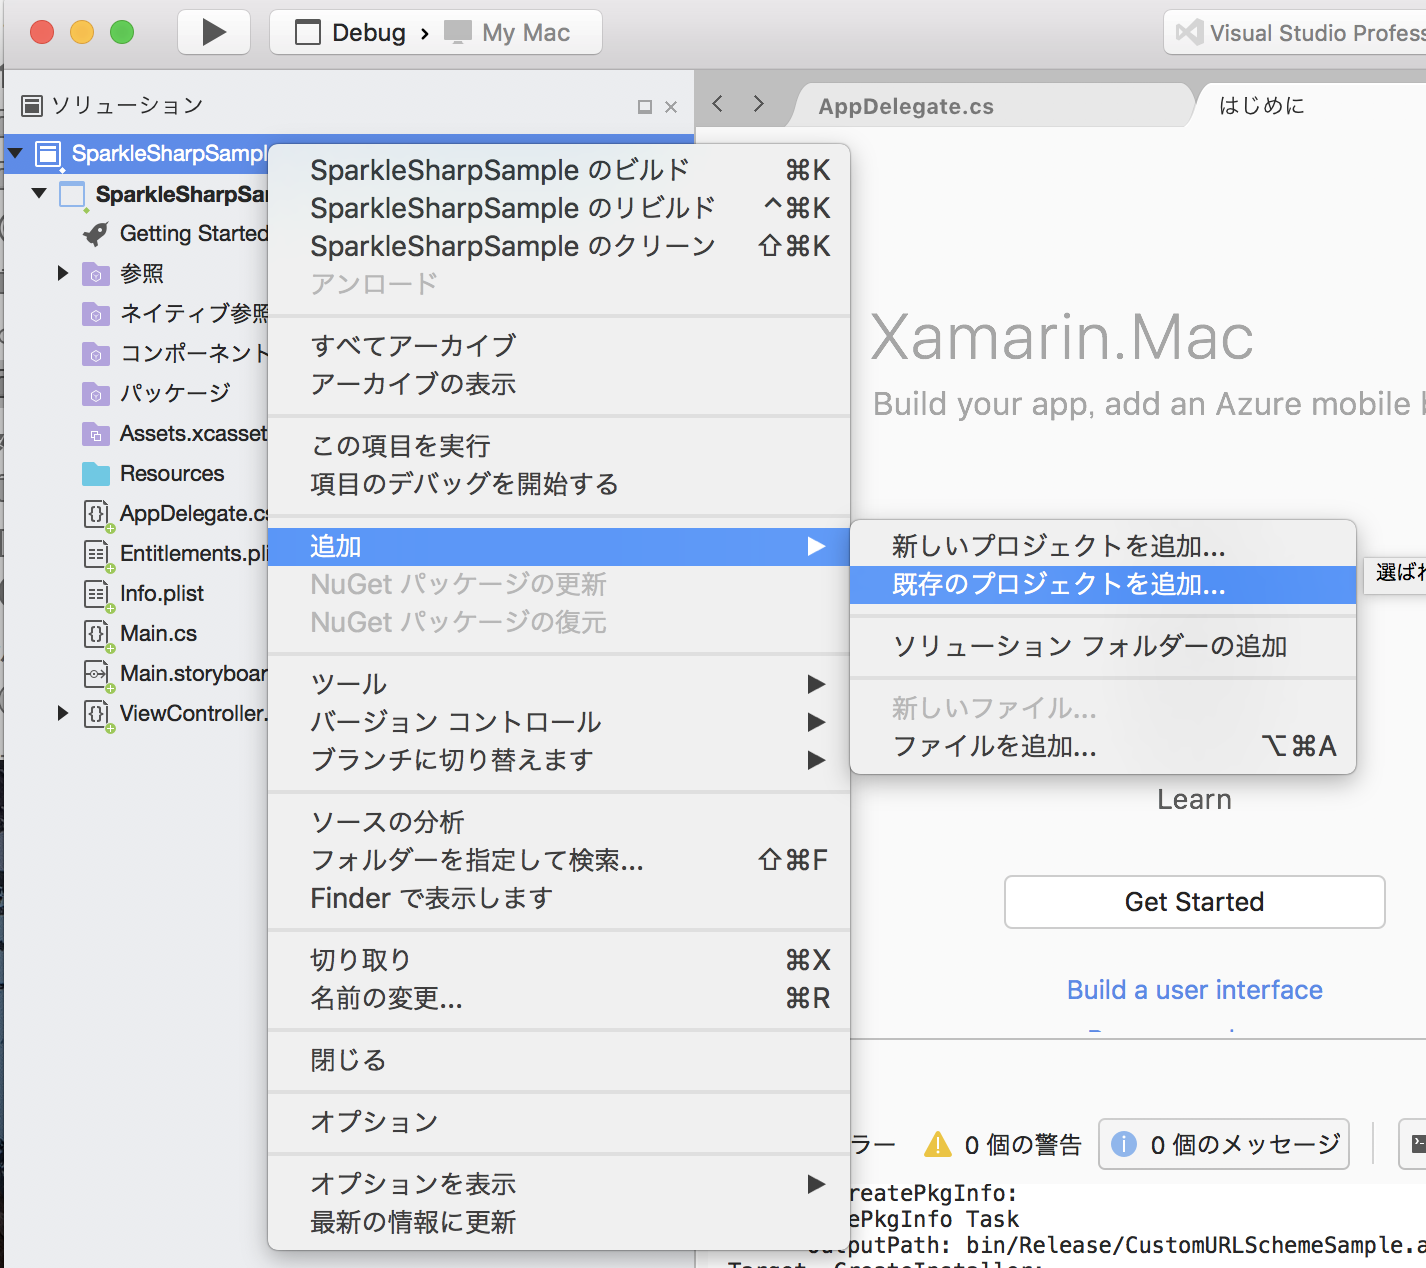Choose 最新の情報に更新
This screenshot has width=1426, height=1268.
pyautogui.click(x=559, y=1222)
